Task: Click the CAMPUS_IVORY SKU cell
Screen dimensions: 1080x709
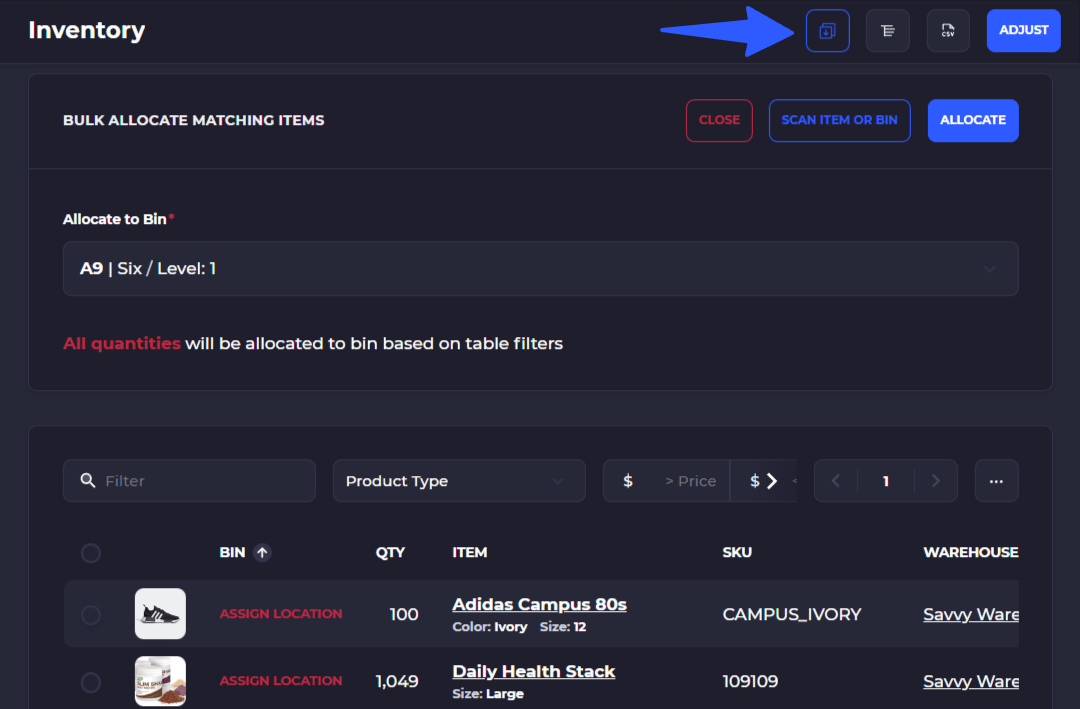Action: (792, 614)
